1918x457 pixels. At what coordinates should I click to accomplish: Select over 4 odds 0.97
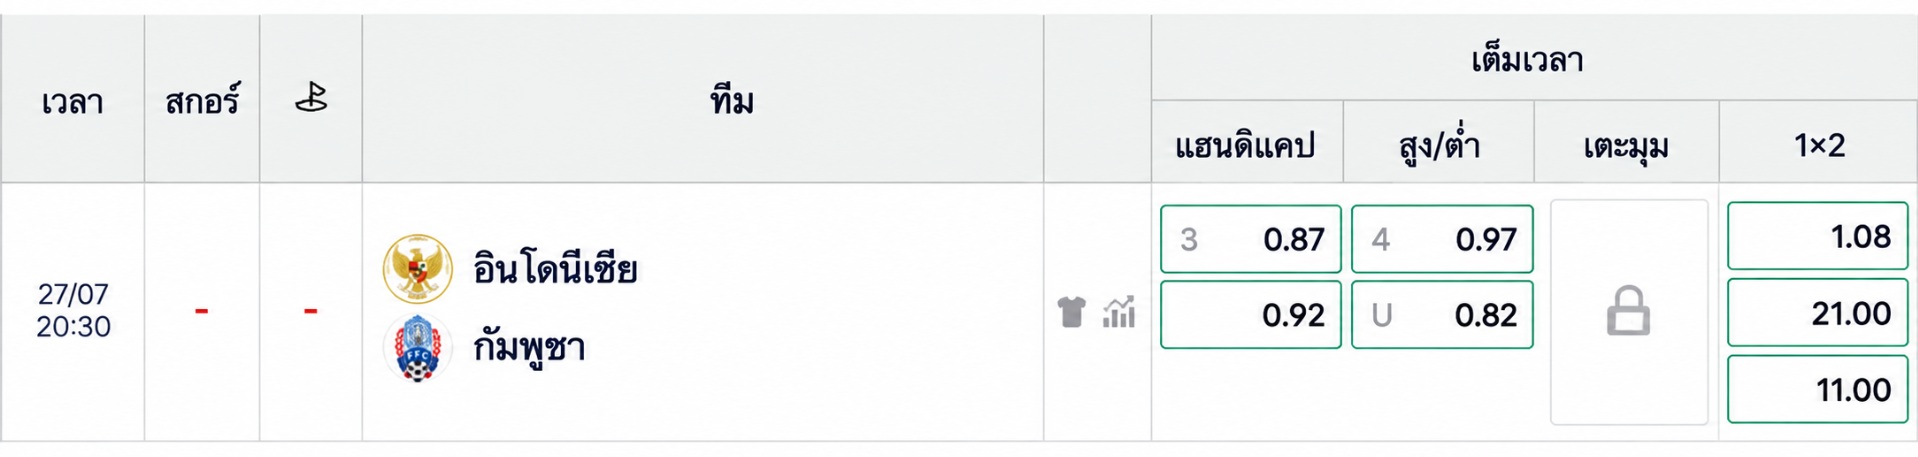click(1442, 239)
